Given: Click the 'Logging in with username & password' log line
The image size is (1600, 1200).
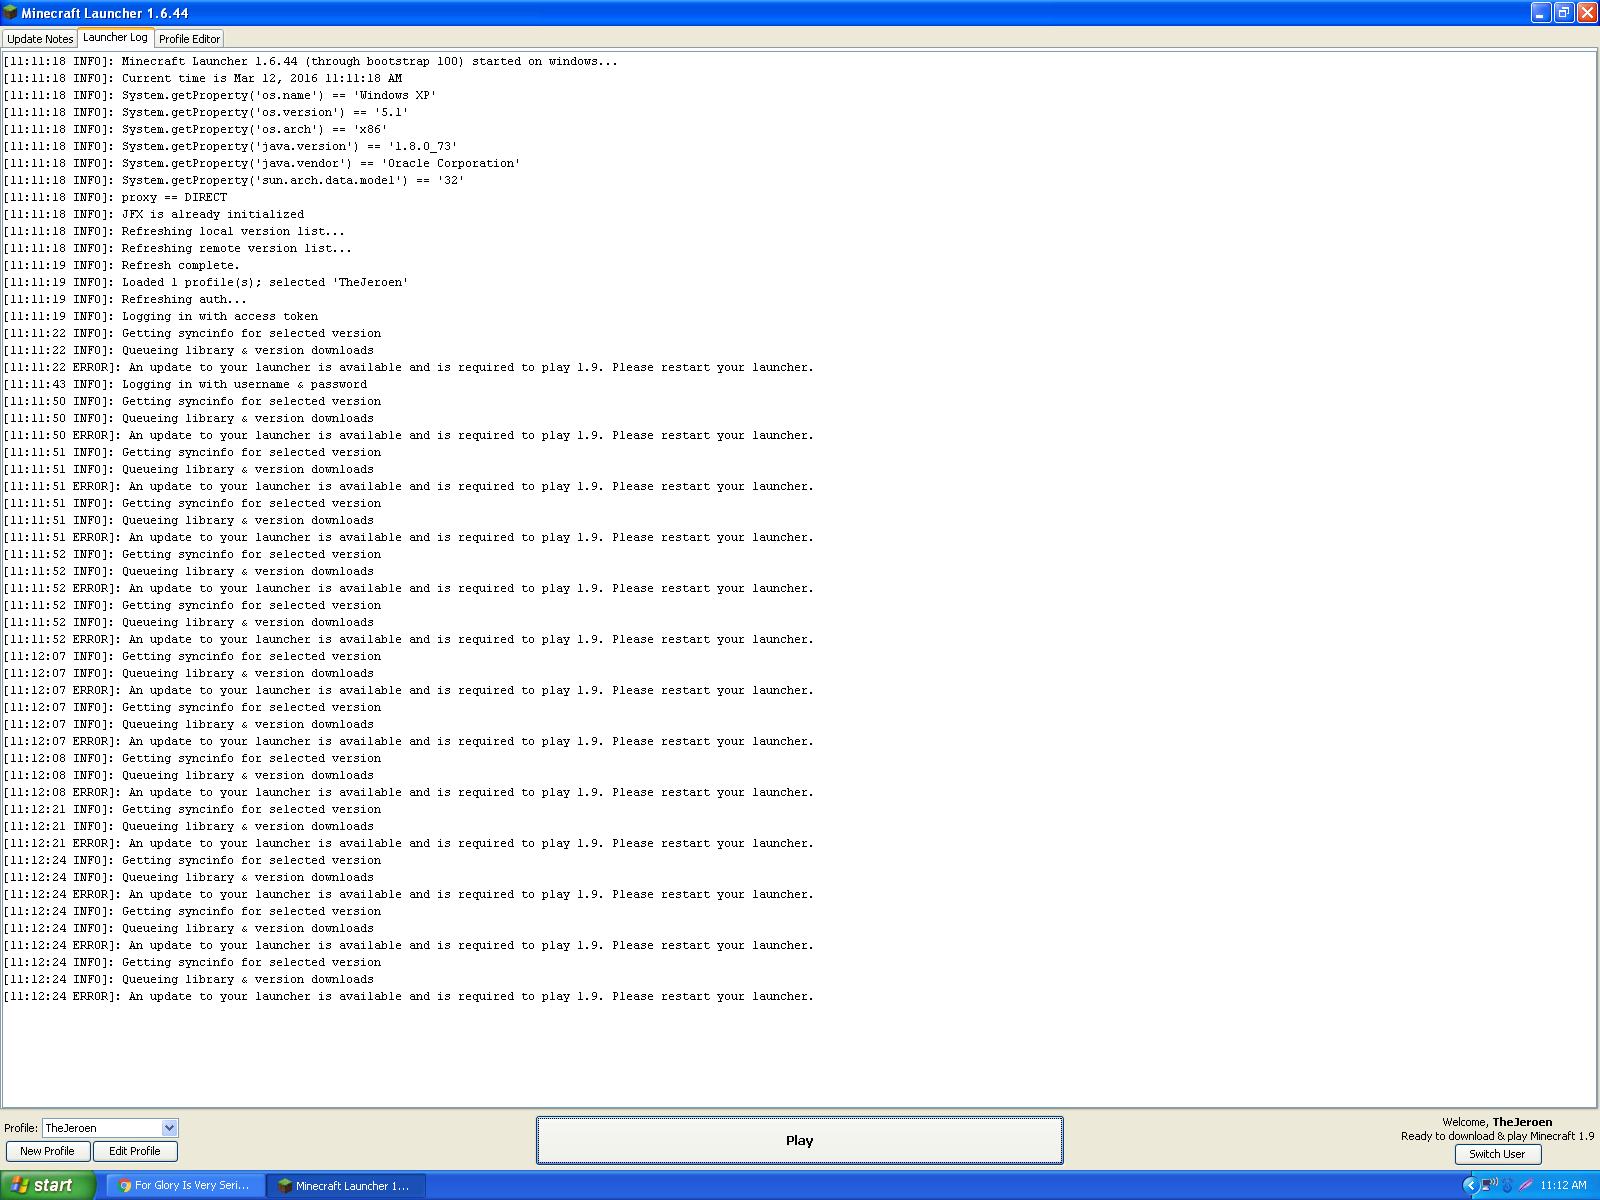Looking at the screenshot, I should 186,384.
